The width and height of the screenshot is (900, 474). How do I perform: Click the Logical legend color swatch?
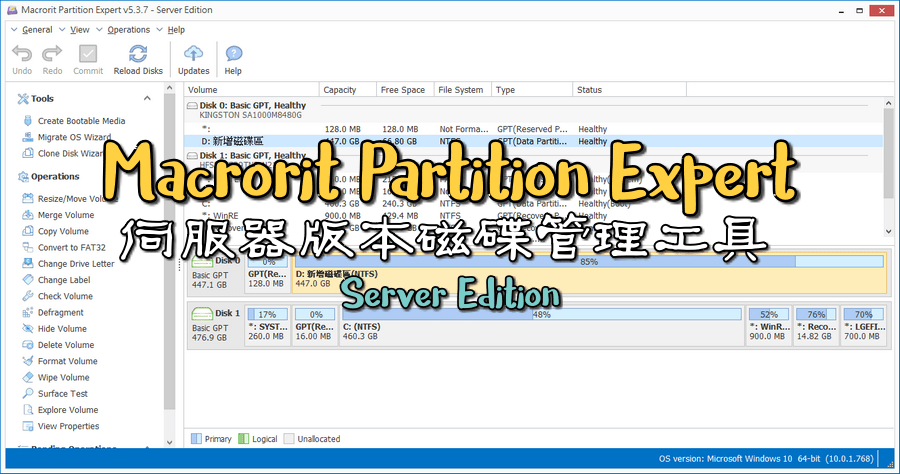(x=243, y=439)
